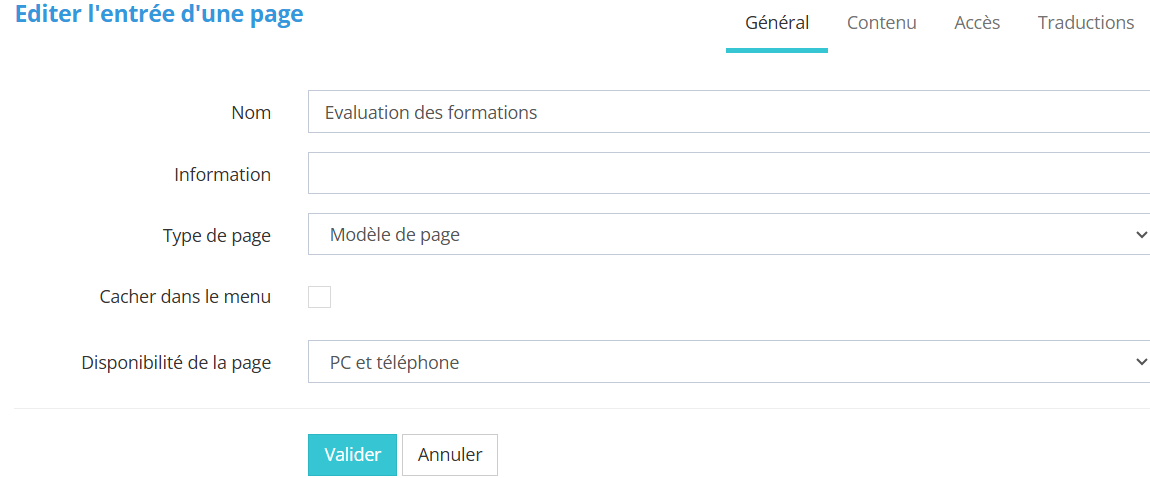Click the Type de page label
This screenshot has width=1150, height=478.
tap(216, 236)
